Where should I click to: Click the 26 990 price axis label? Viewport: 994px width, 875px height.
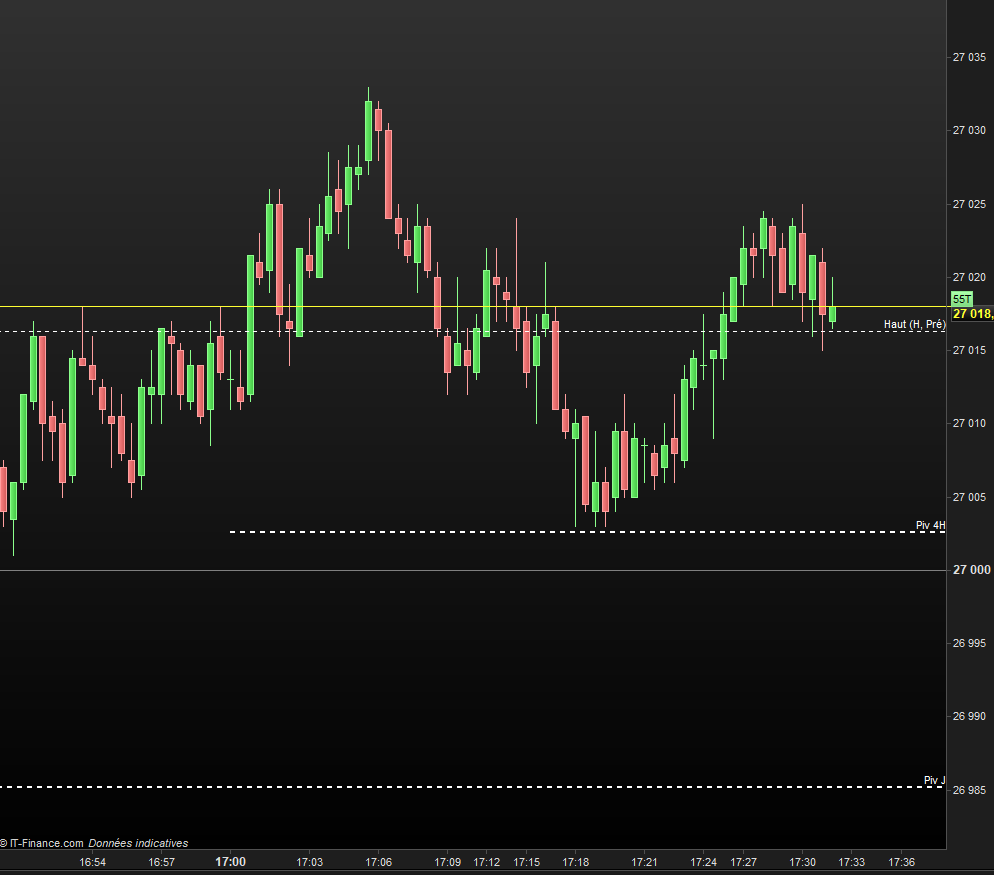pos(969,716)
